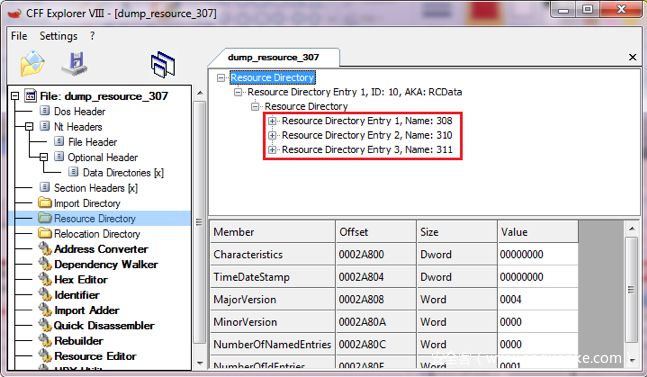
Task: Save file with the floppy disk icon
Action: click(x=75, y=64)
